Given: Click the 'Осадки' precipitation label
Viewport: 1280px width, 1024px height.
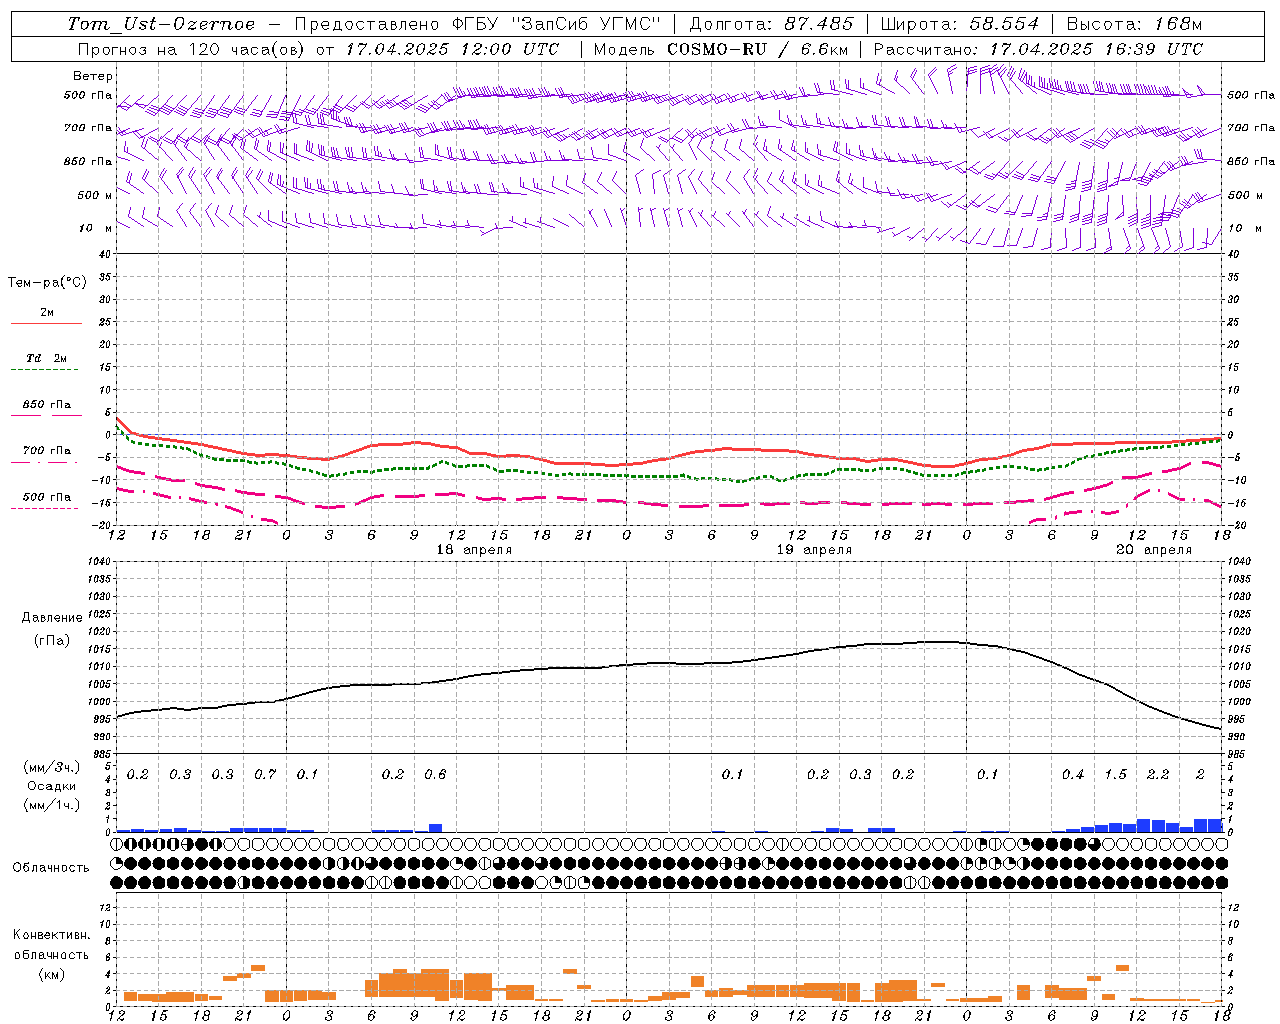Looking at the screenshot, I should [x=51, y=786].
